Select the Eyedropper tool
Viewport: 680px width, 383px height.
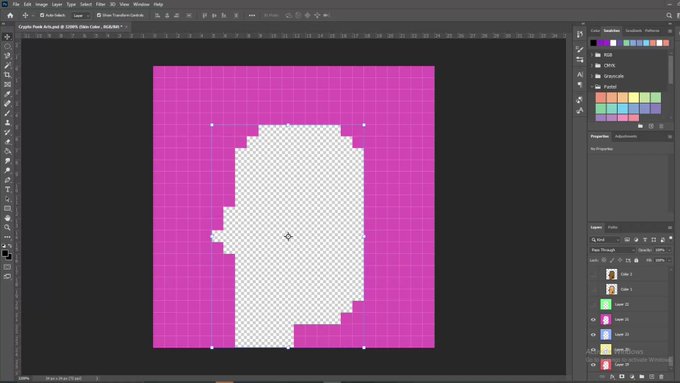click(7, 94)
